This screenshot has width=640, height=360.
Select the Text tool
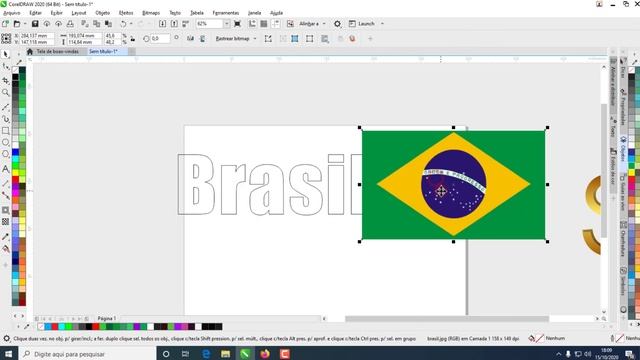[5, 169]
